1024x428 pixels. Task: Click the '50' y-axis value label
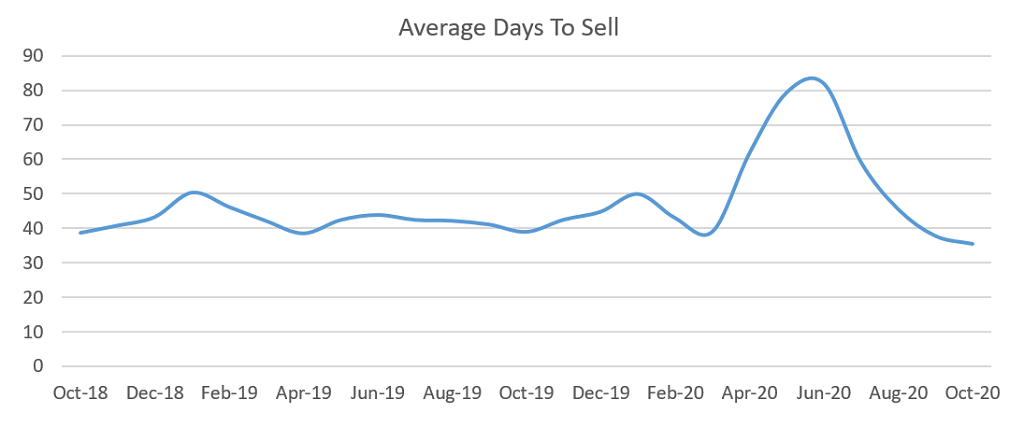tap(33, 194)
